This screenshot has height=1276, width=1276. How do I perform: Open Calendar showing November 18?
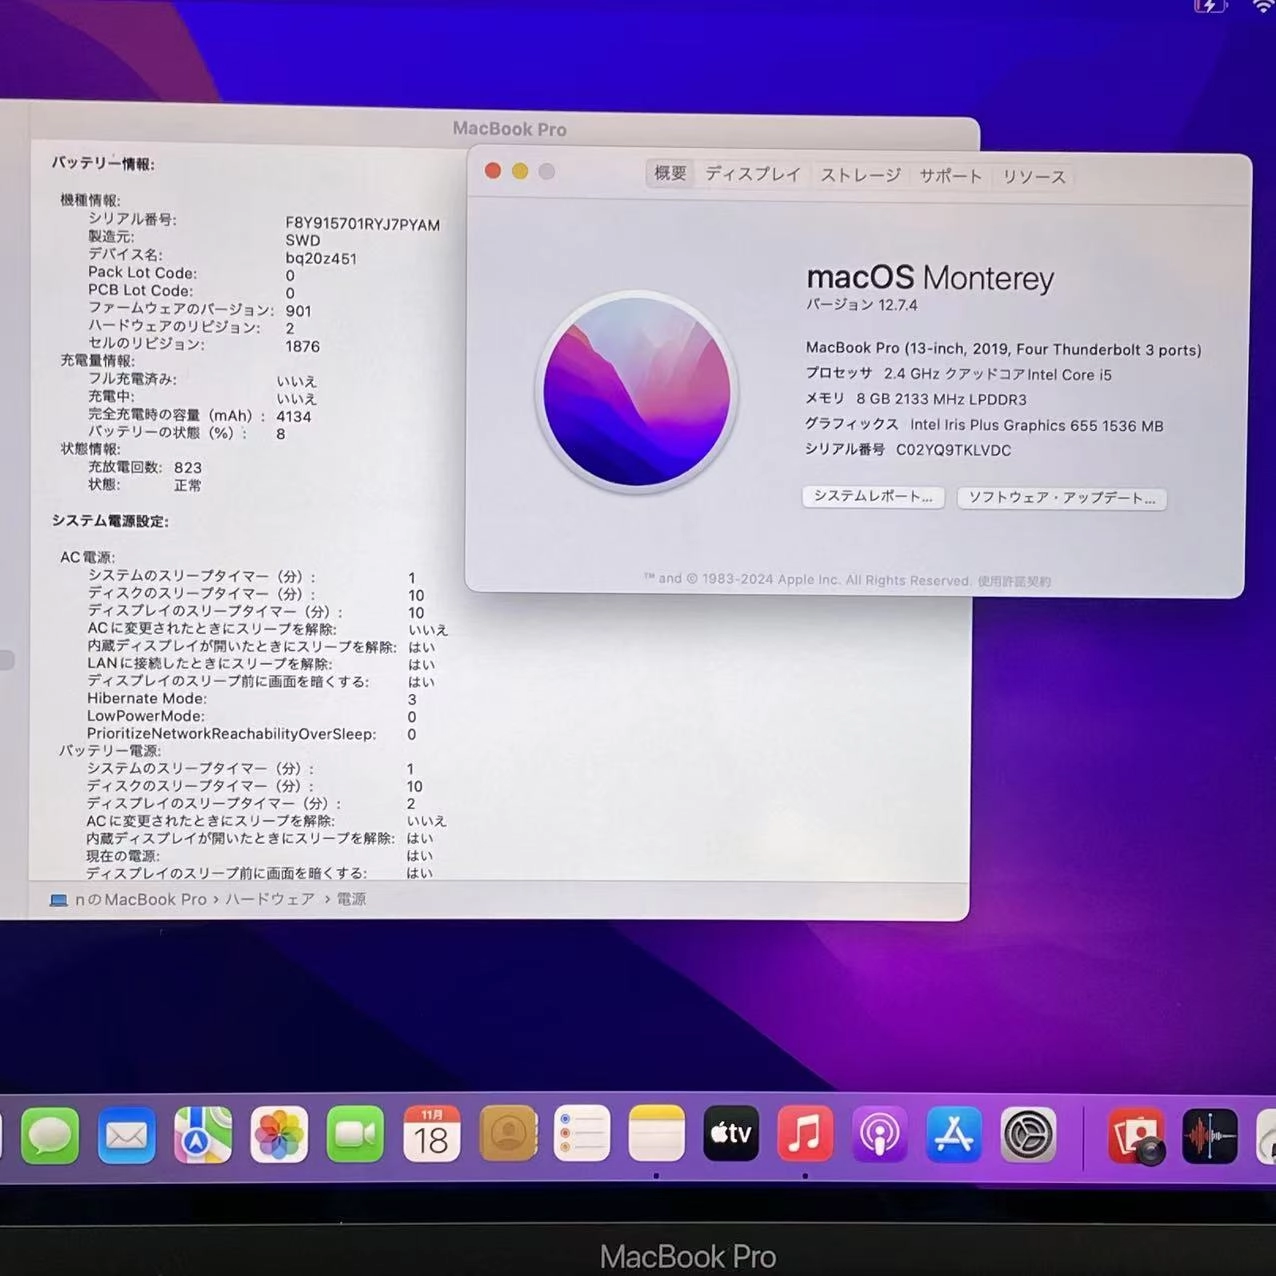[x=432, y=1135]
